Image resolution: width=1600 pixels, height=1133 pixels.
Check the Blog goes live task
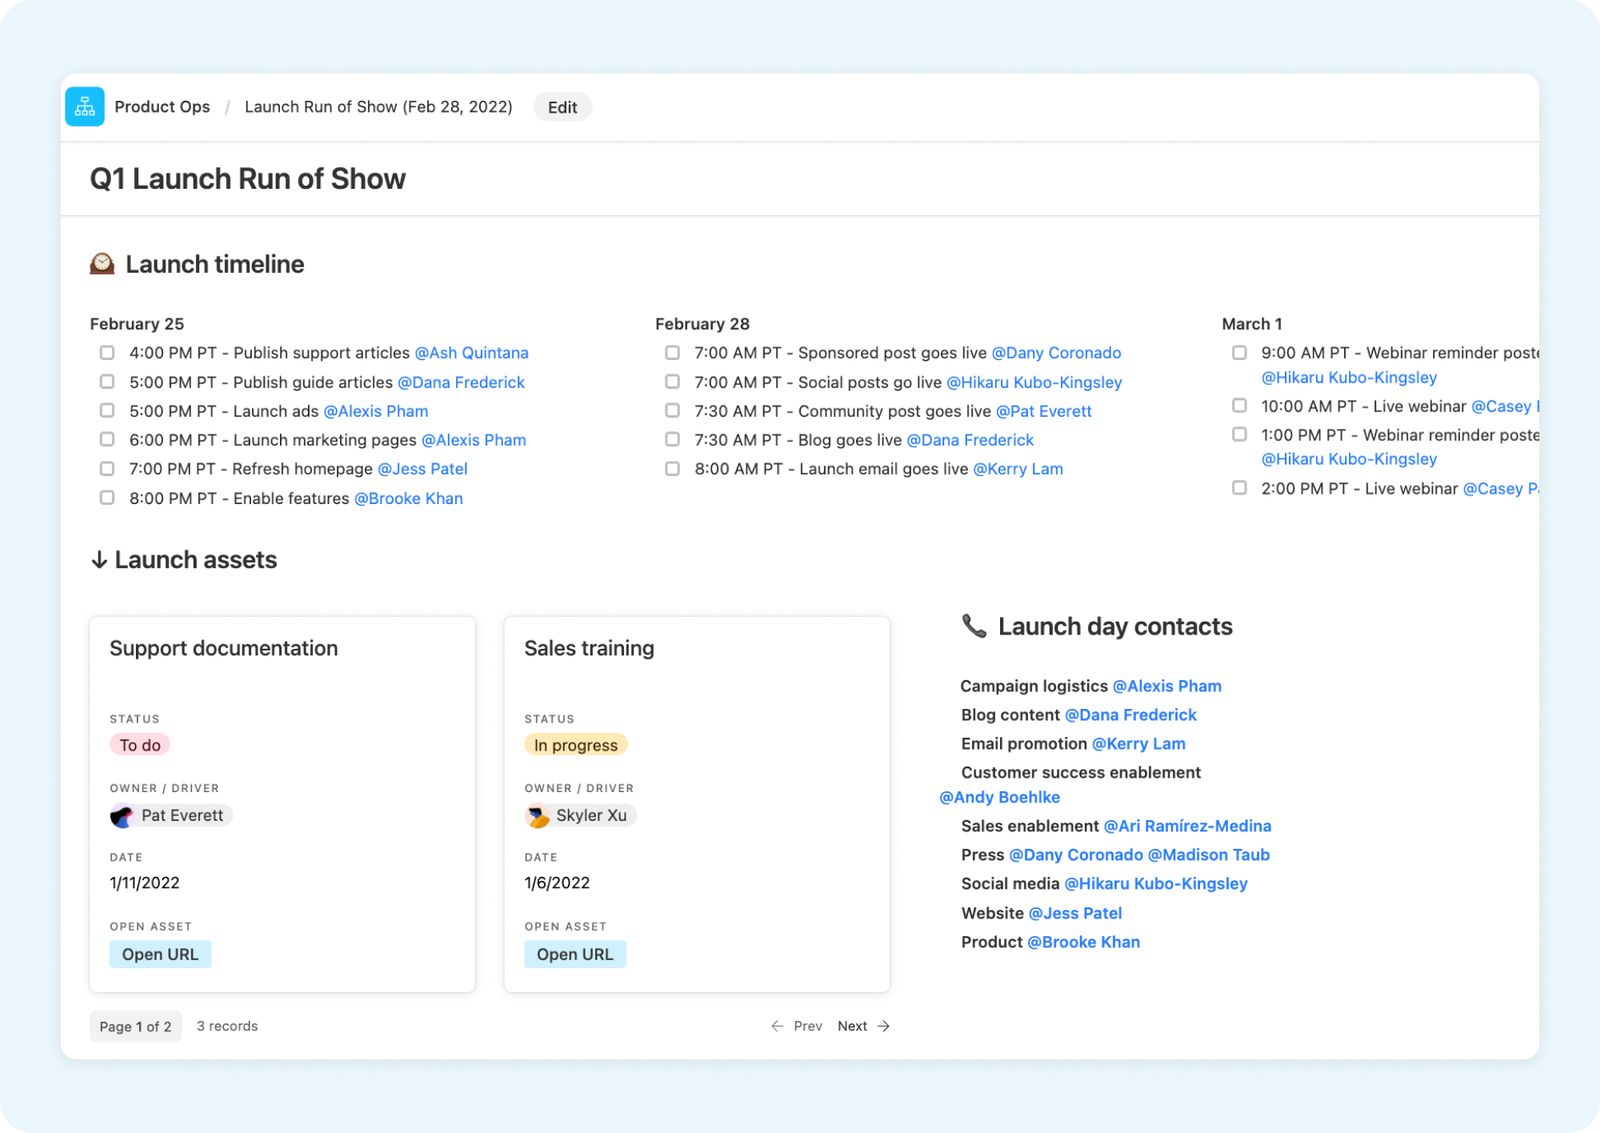click(x=673, y=440)
